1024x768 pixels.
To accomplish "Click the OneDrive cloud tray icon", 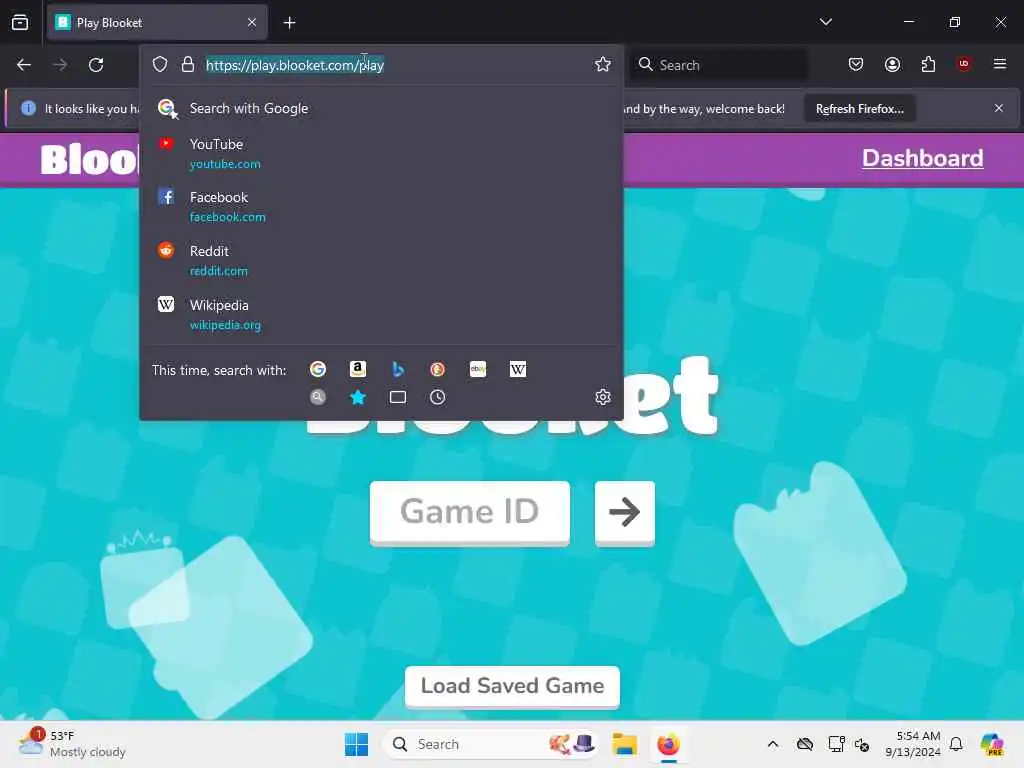I will pos(805,744).
